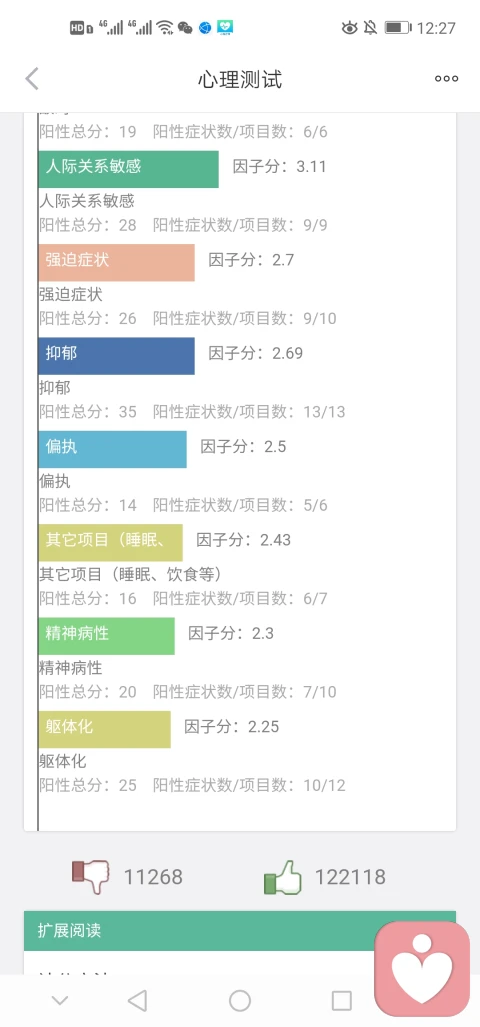
Task: Open the 扩展阅读 section header
Action: coord(240,931)
